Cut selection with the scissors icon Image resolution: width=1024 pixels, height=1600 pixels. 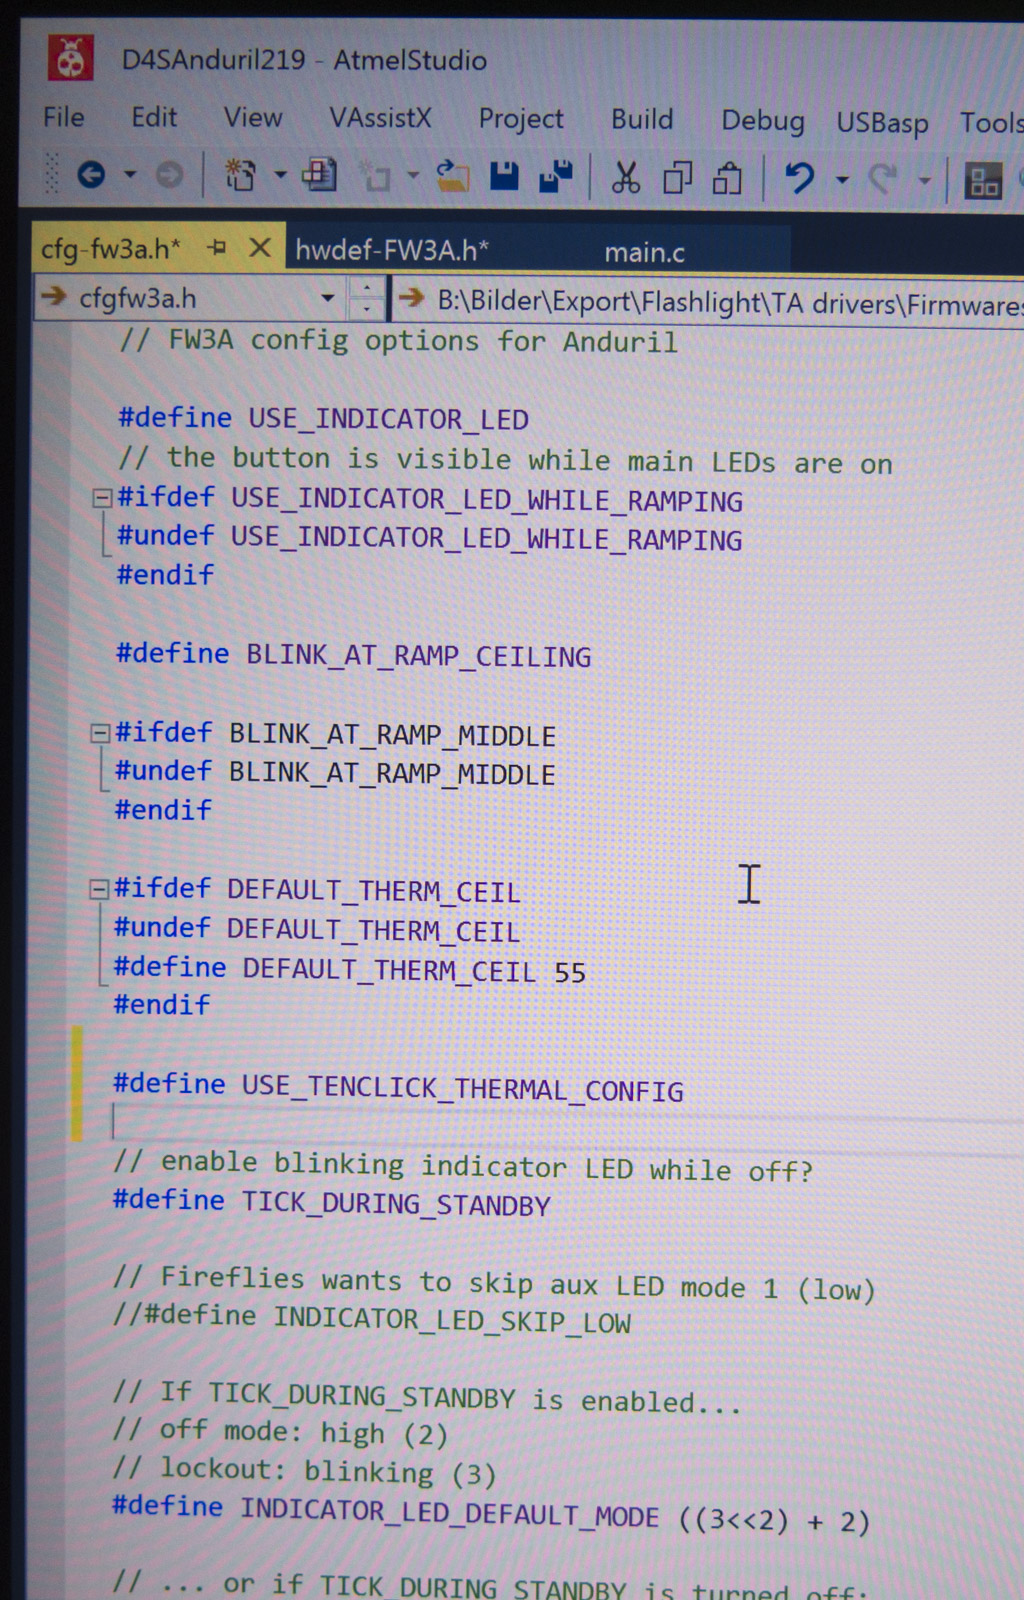coord(626,178)
